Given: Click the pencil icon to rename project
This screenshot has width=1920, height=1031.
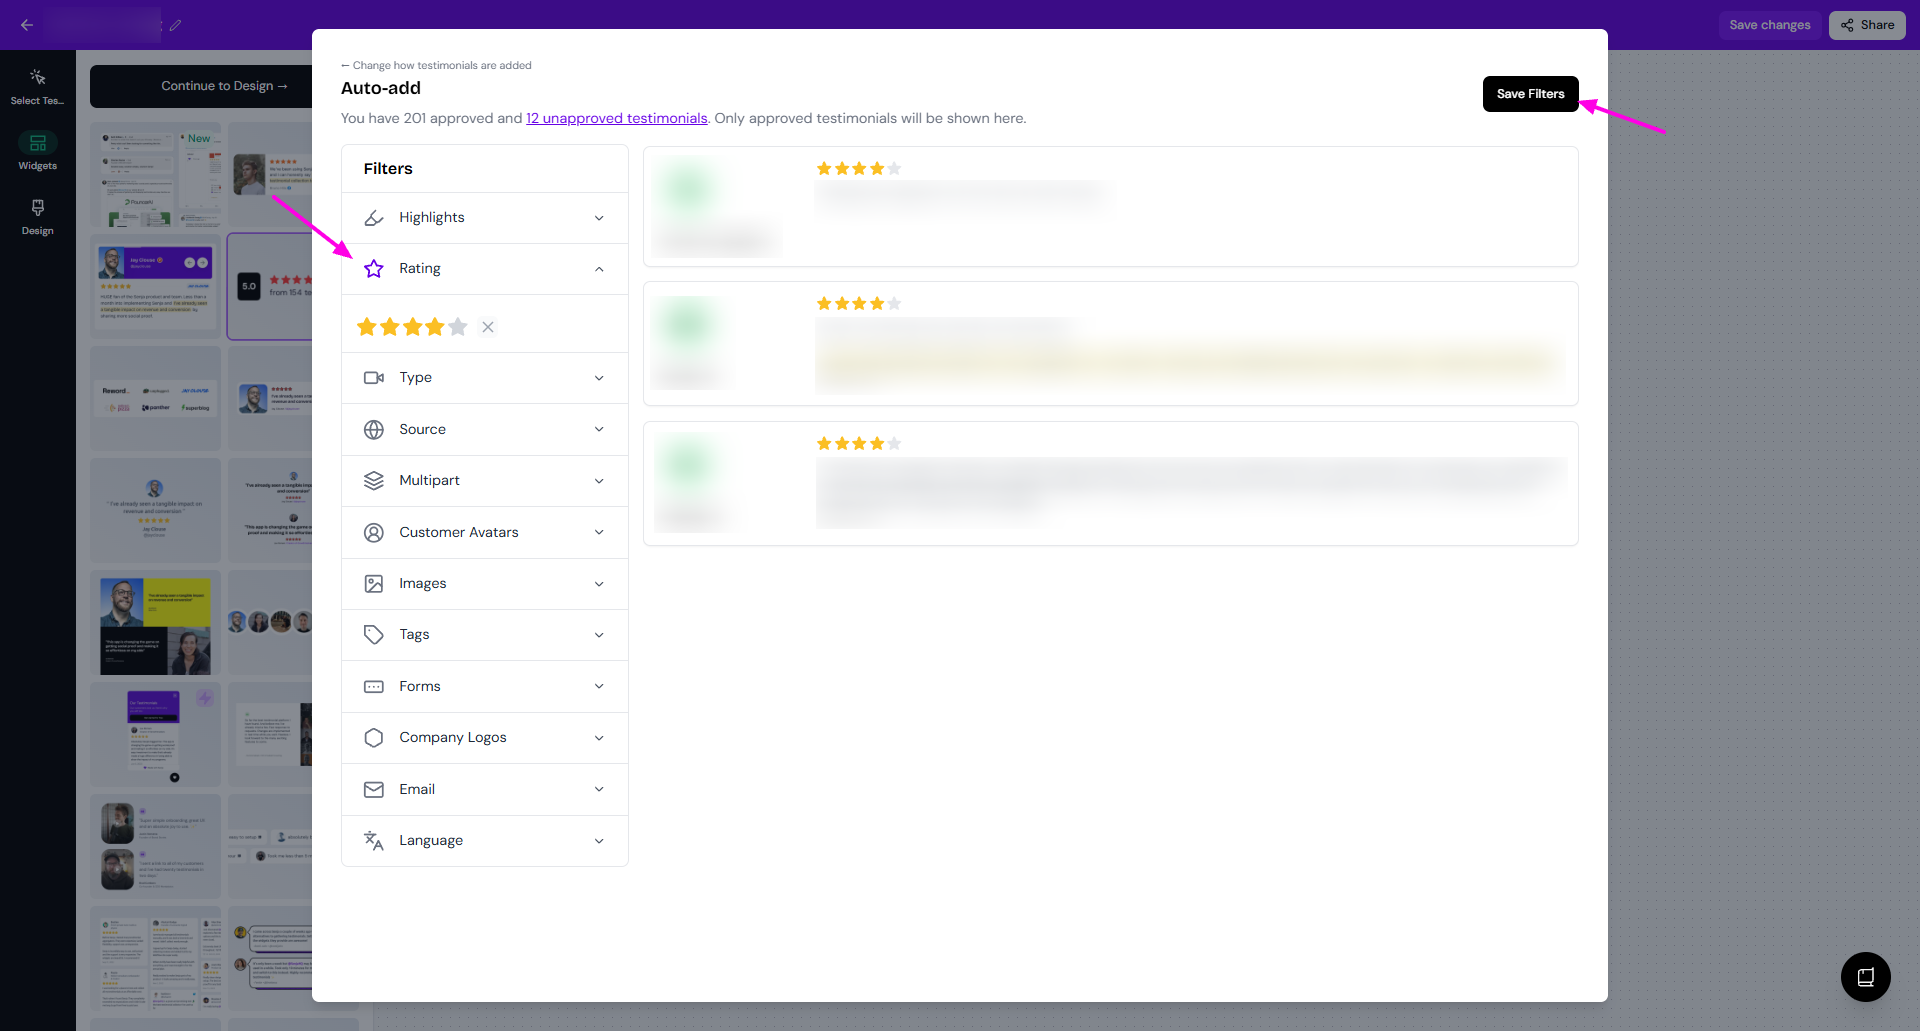Looking at the screenshot, I should [176, 25].
